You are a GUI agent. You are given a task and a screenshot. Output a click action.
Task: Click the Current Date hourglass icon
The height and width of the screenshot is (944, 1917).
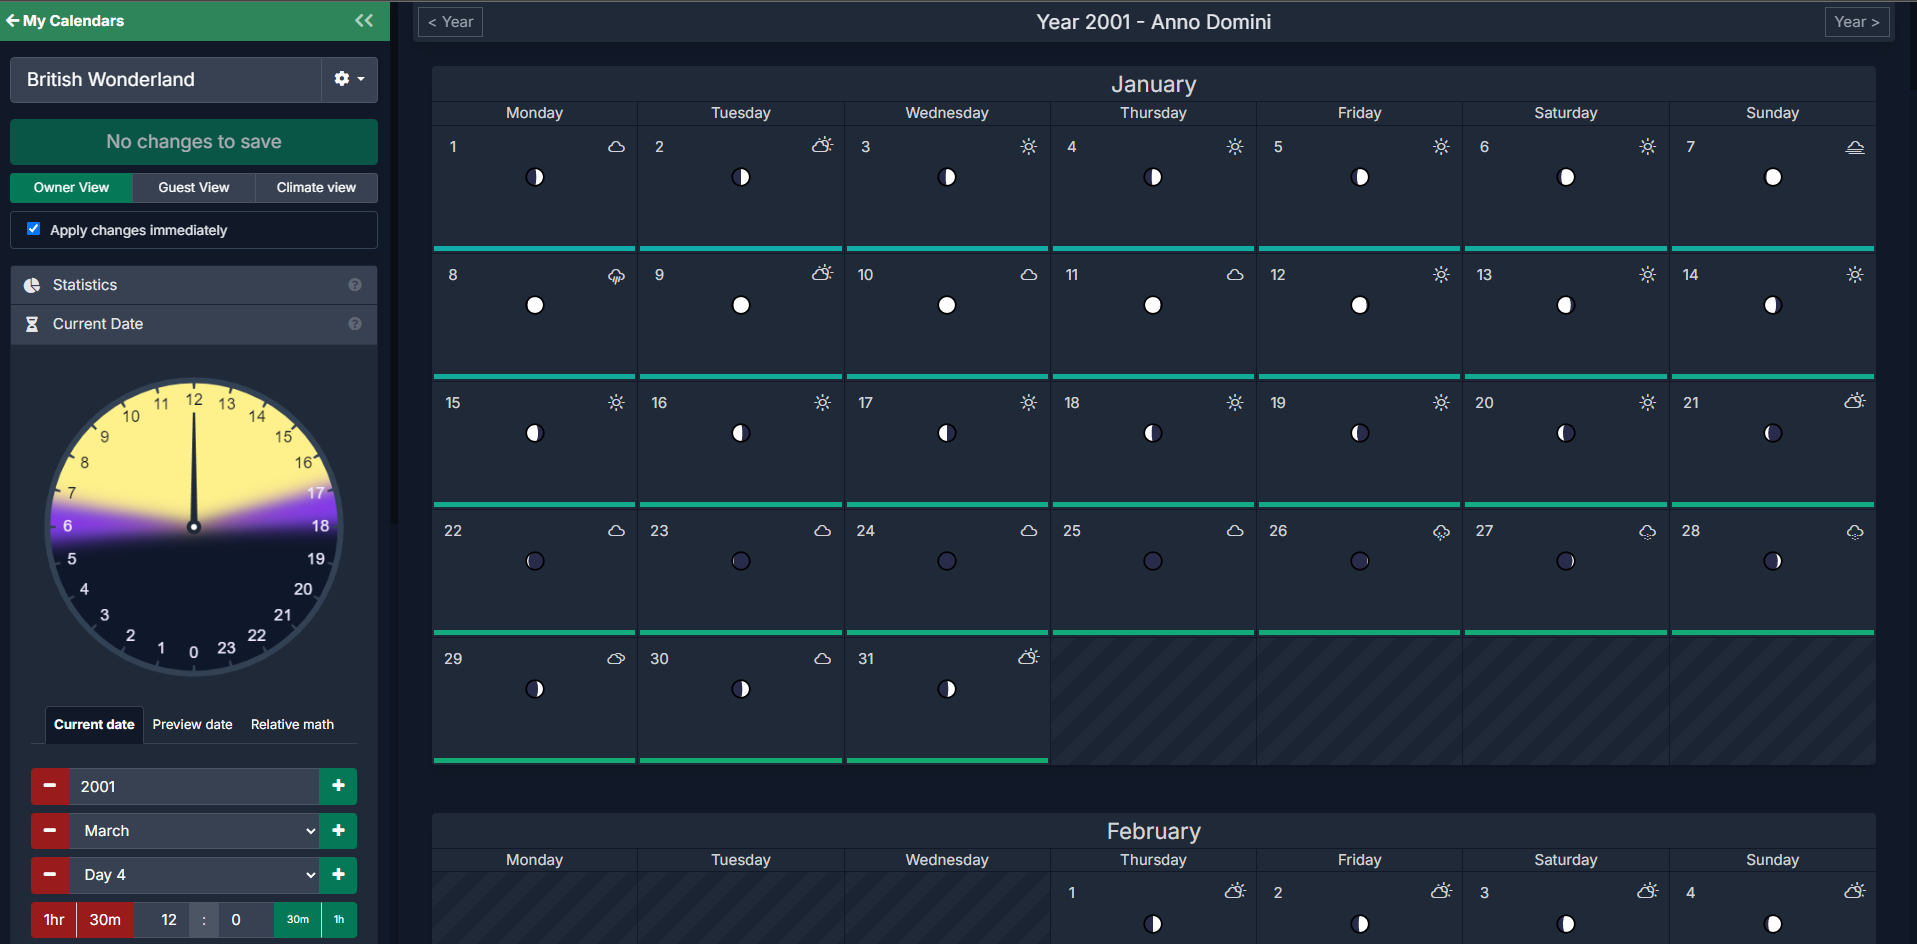pos(32,324)
